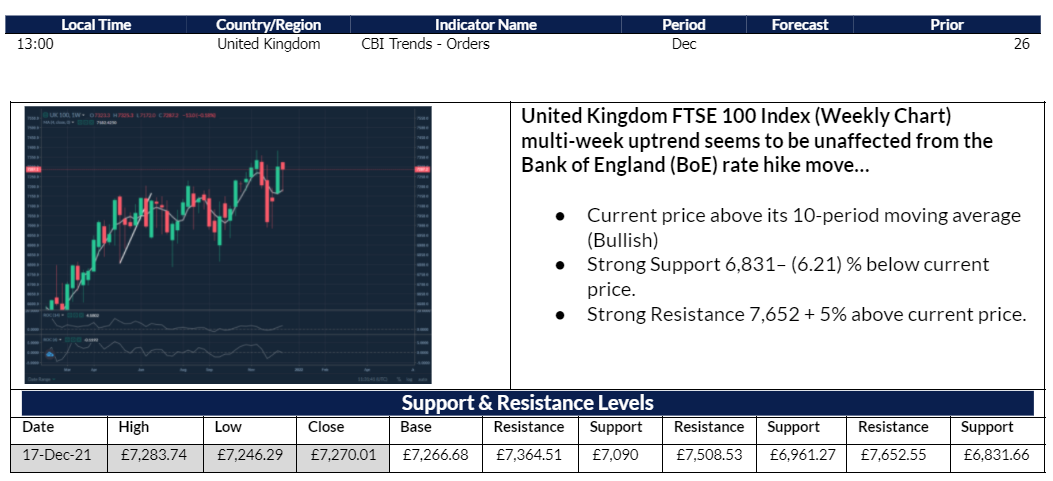The width and height of the screenshot is (1053, 481).
Task: Click the Resistance header above £7,364.51
Action: [x=529, y=427]
